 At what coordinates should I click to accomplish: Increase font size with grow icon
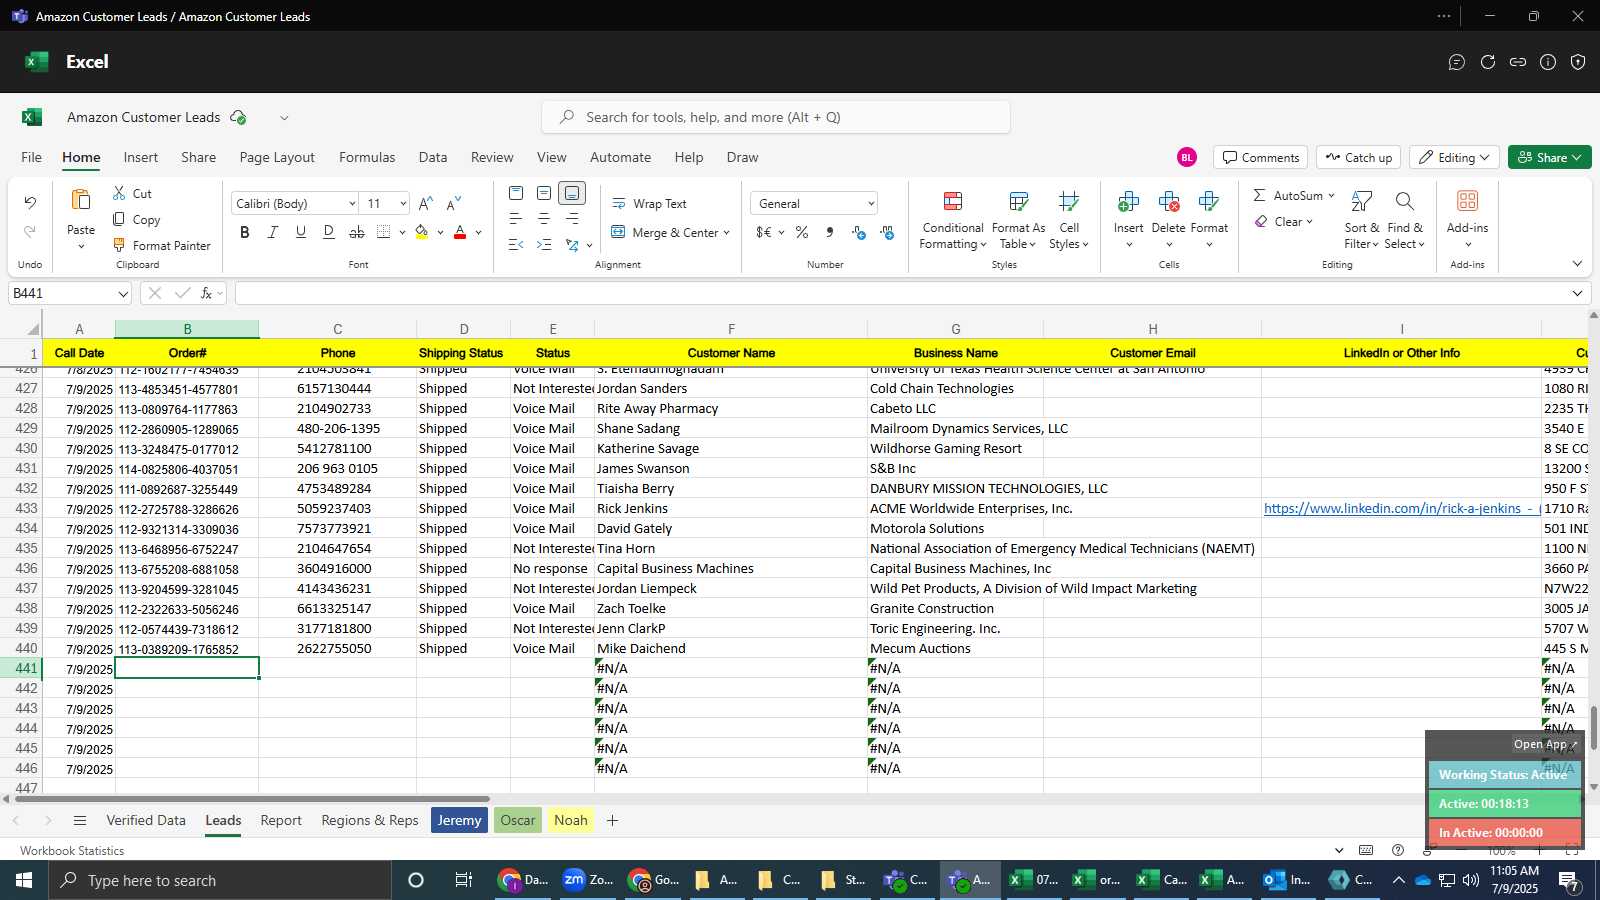(x=426, y=203)
